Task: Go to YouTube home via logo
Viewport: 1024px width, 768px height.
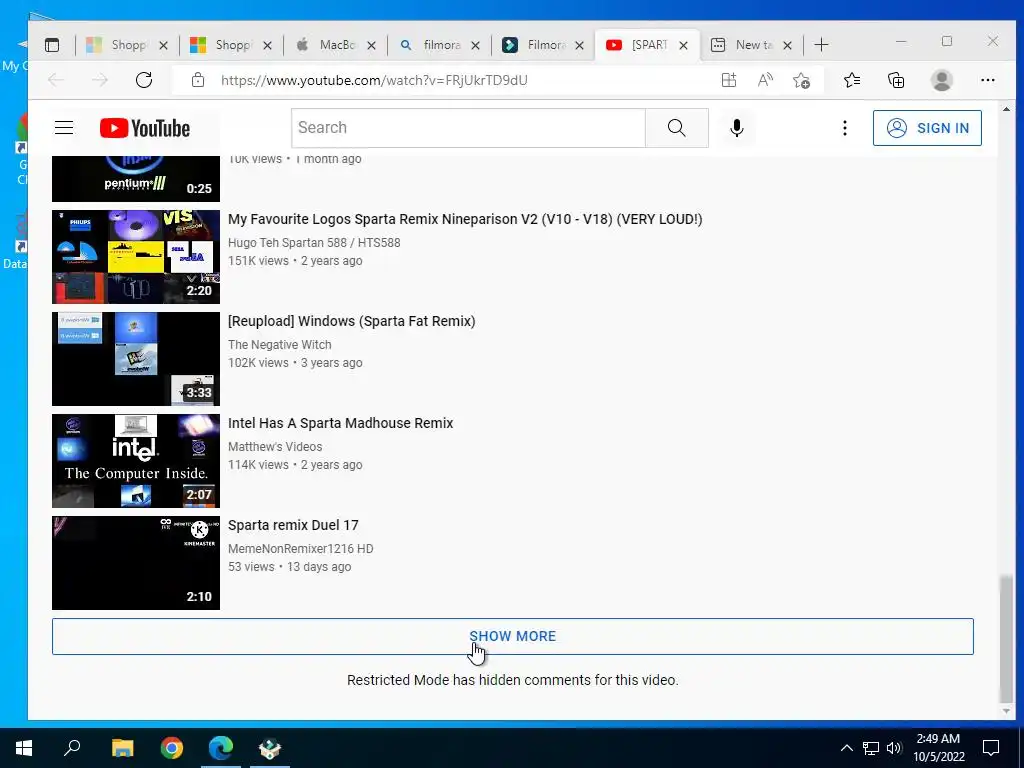Action: coord(145,128)
